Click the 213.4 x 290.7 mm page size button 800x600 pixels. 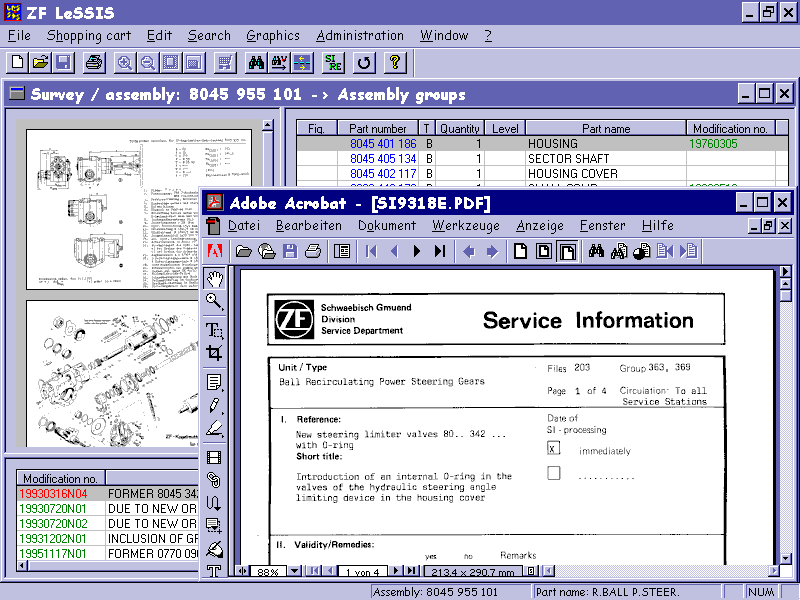tap(473, 571)
